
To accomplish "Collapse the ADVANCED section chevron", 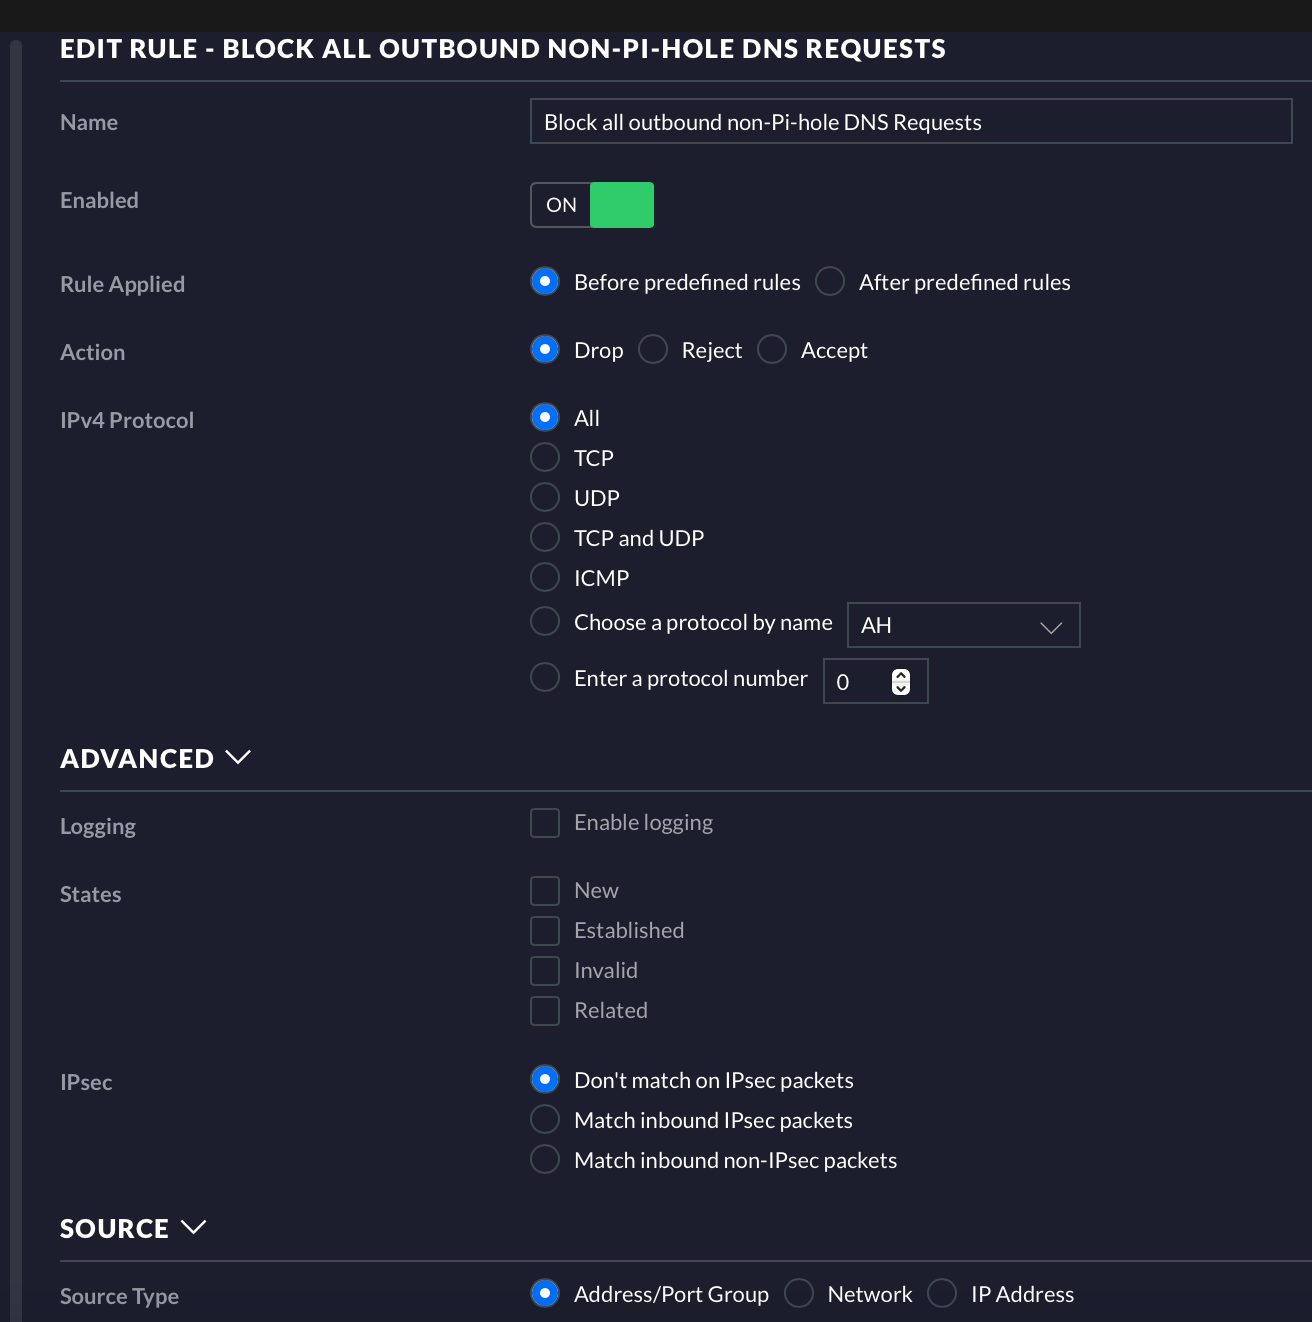I will coord(238,757).
